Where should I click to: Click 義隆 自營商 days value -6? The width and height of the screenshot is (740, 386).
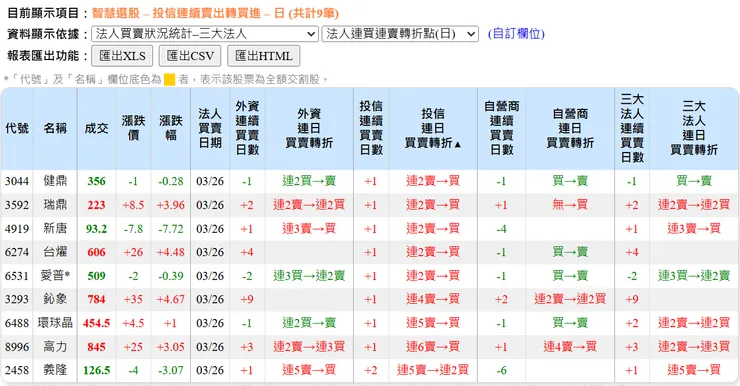point(502,370)
